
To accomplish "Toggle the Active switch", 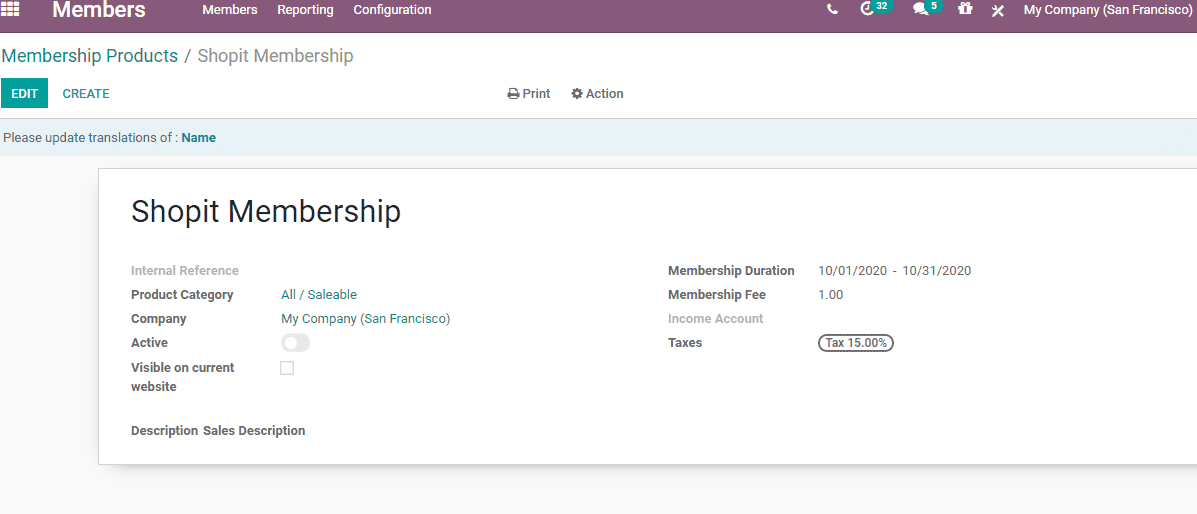I will [x=295, y=343].
